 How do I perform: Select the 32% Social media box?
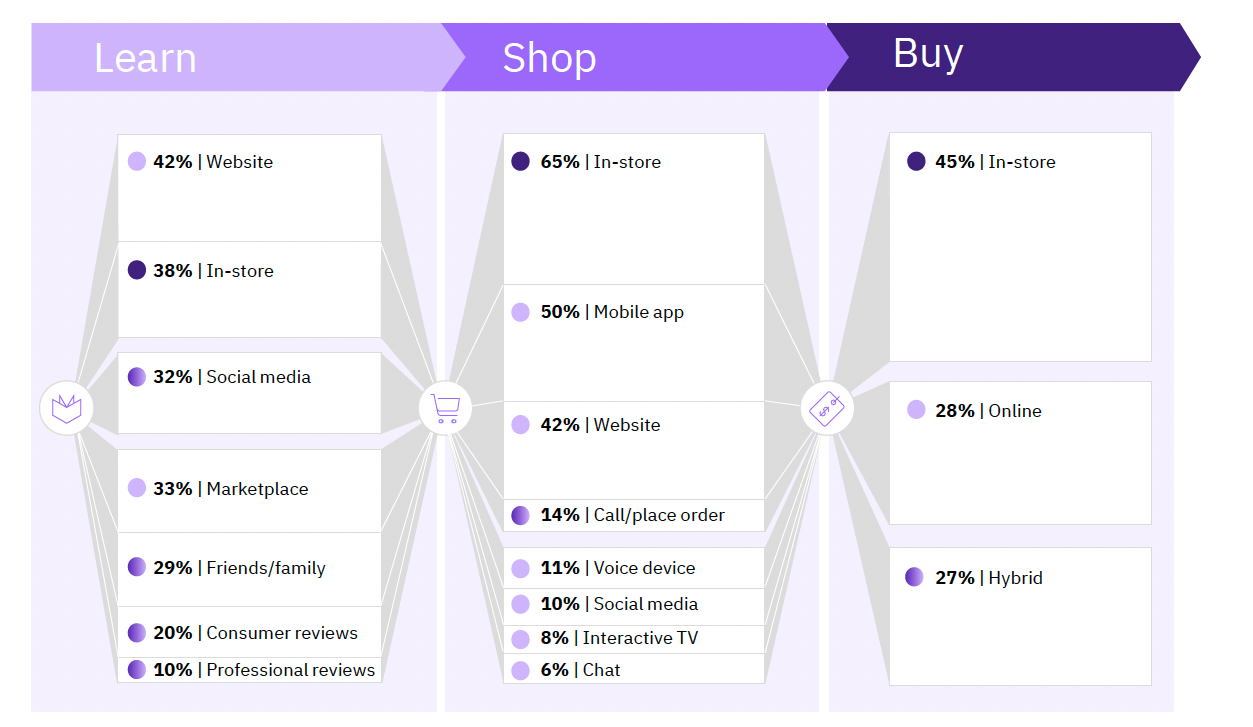[249, 393]
